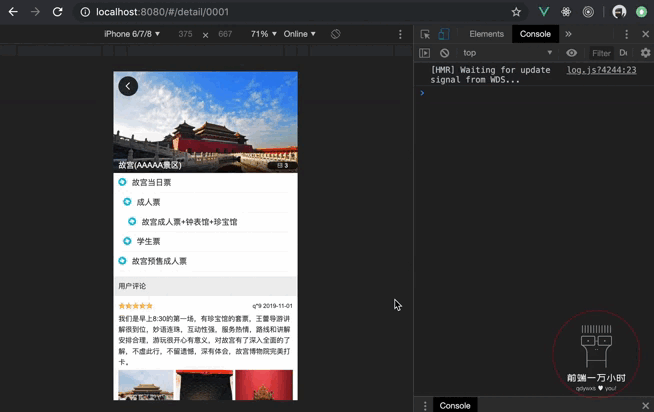Screen dimensions: 654x412
Task: Click the site info icon in address bar
Action: (85, 12)
